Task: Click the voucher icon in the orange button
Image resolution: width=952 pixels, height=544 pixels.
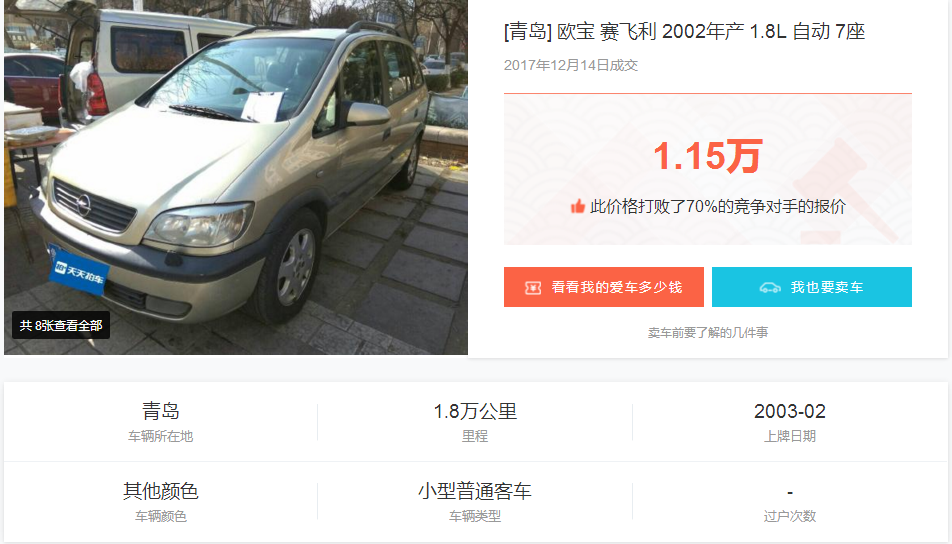Action: pyautogui.click(x=533, y=288)
